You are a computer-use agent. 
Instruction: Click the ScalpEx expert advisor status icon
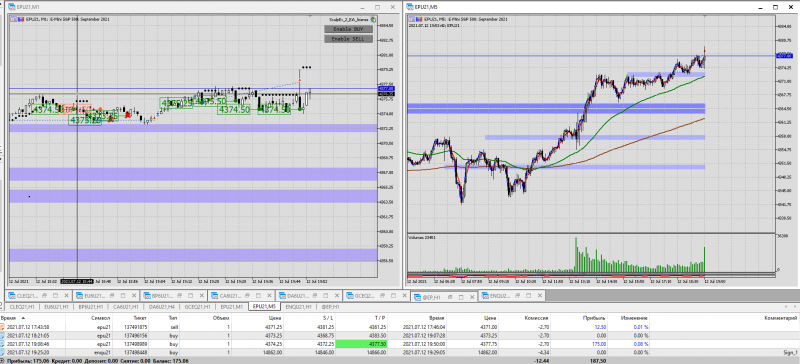pyautogui.click(x=373, y=19)
